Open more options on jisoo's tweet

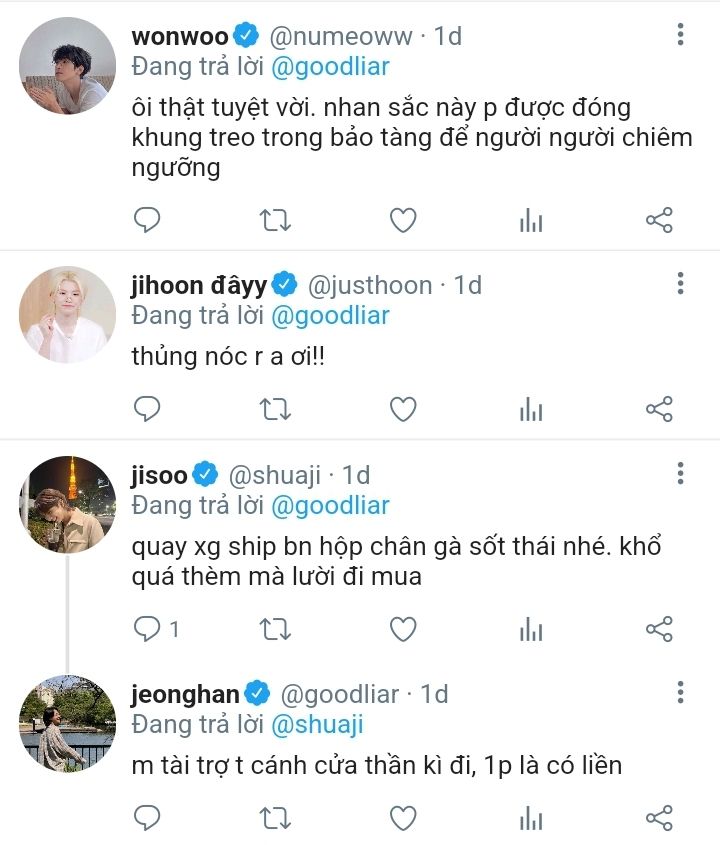pos(680,473)
